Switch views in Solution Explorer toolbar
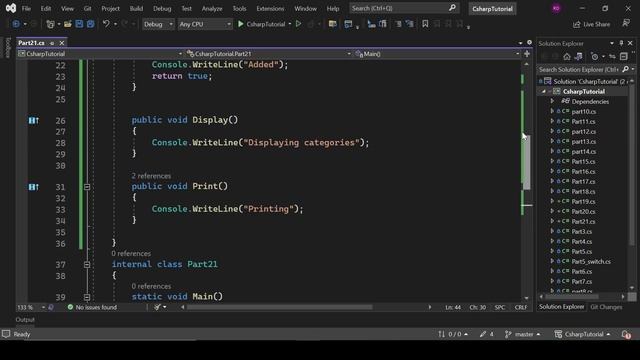The image size is (640, 360). [x=578, y=56]
